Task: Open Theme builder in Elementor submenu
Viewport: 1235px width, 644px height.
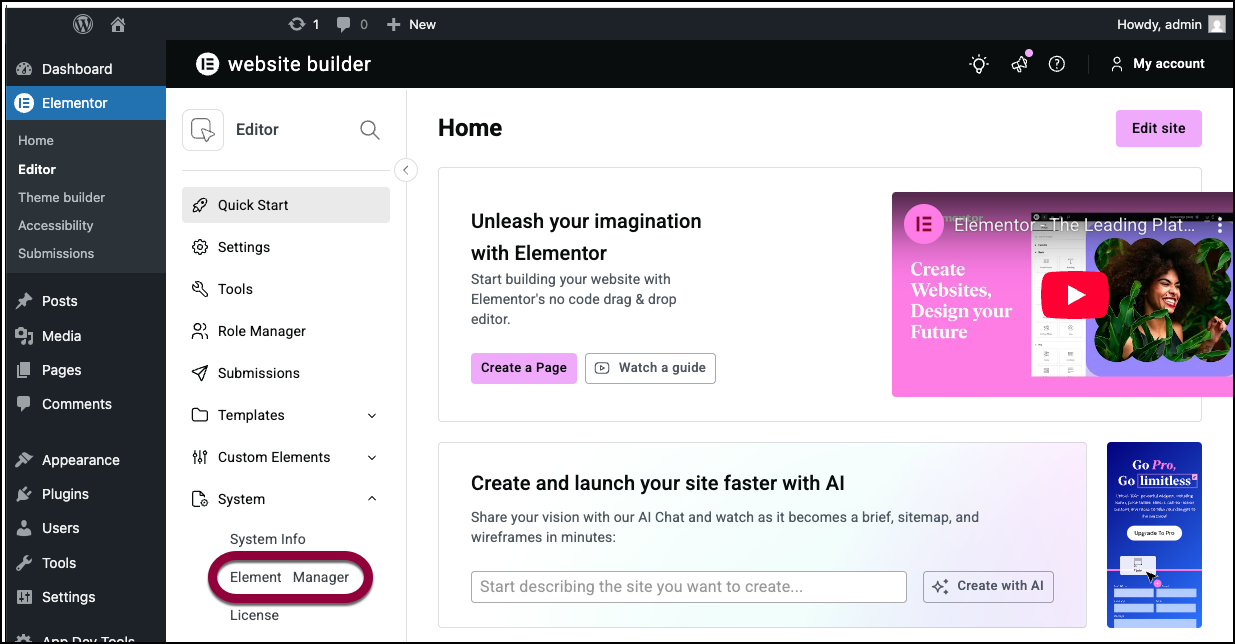Action: (61, 197)
